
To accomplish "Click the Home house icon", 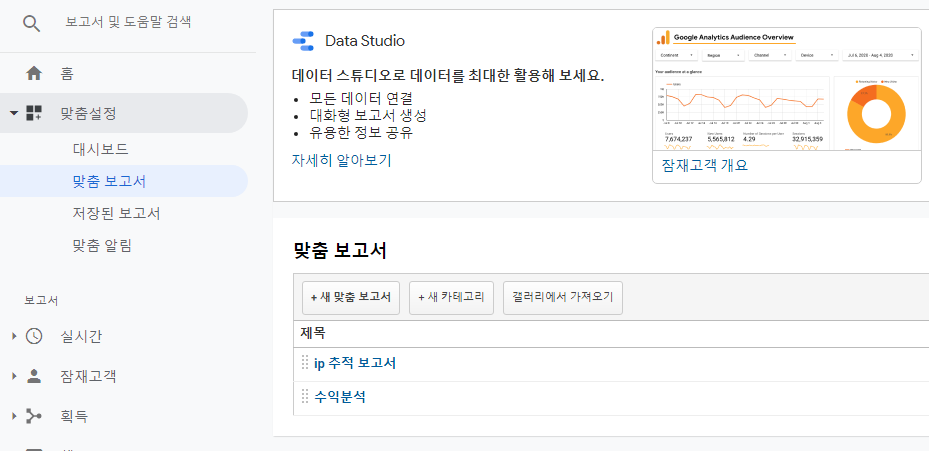I will coord(34,74).
